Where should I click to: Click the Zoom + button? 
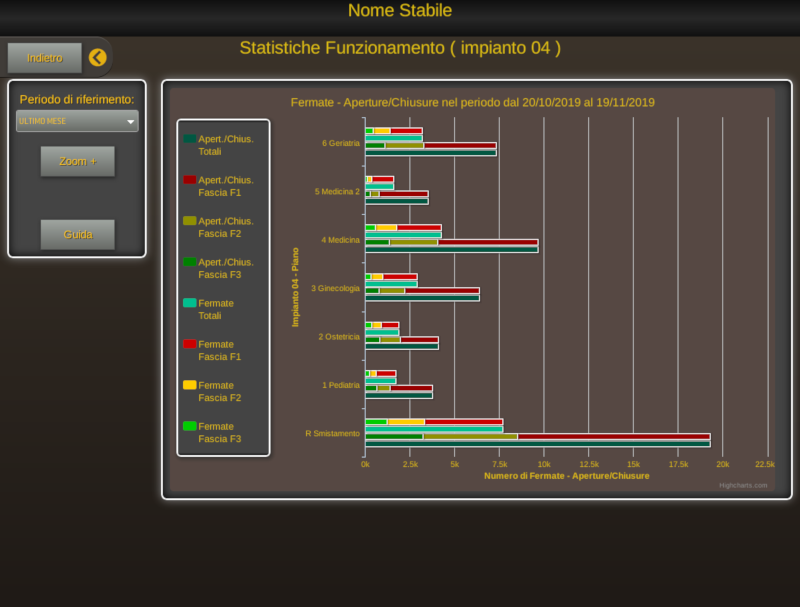pyautogui.click(x=78, y=161)
